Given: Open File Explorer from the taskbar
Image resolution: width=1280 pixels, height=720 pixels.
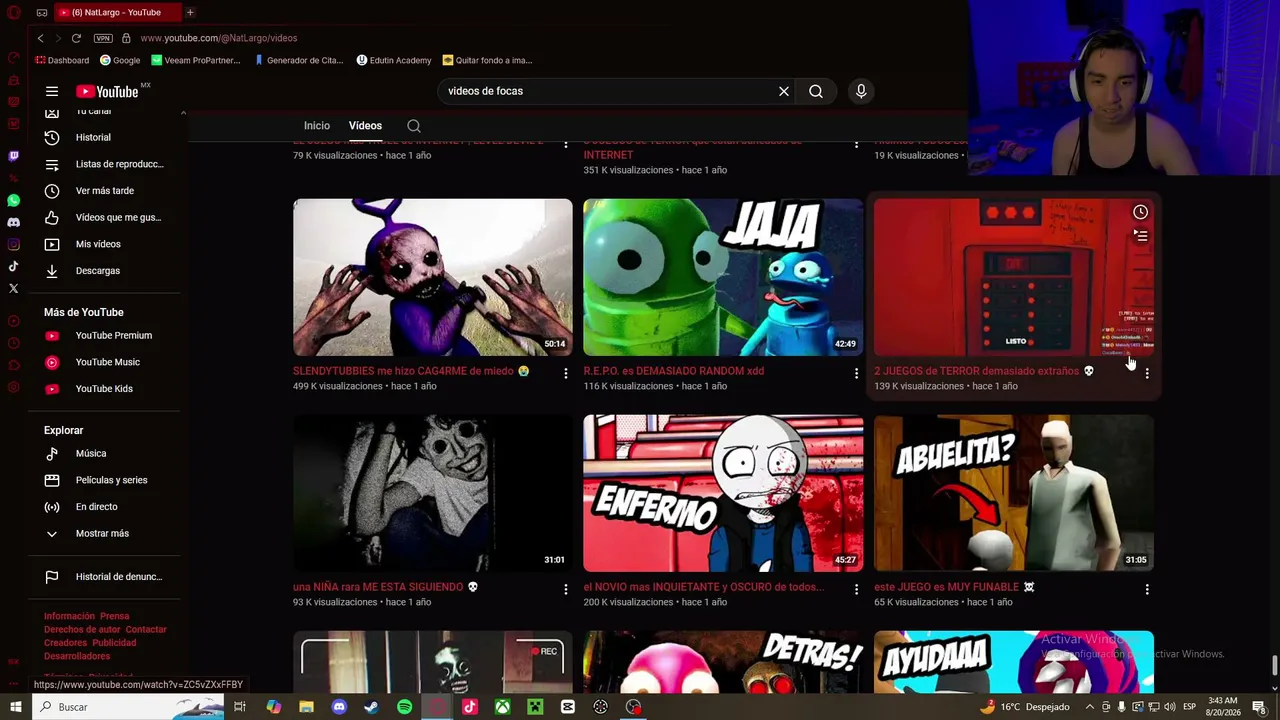Looking at the screenshot, I should (306, 707).
